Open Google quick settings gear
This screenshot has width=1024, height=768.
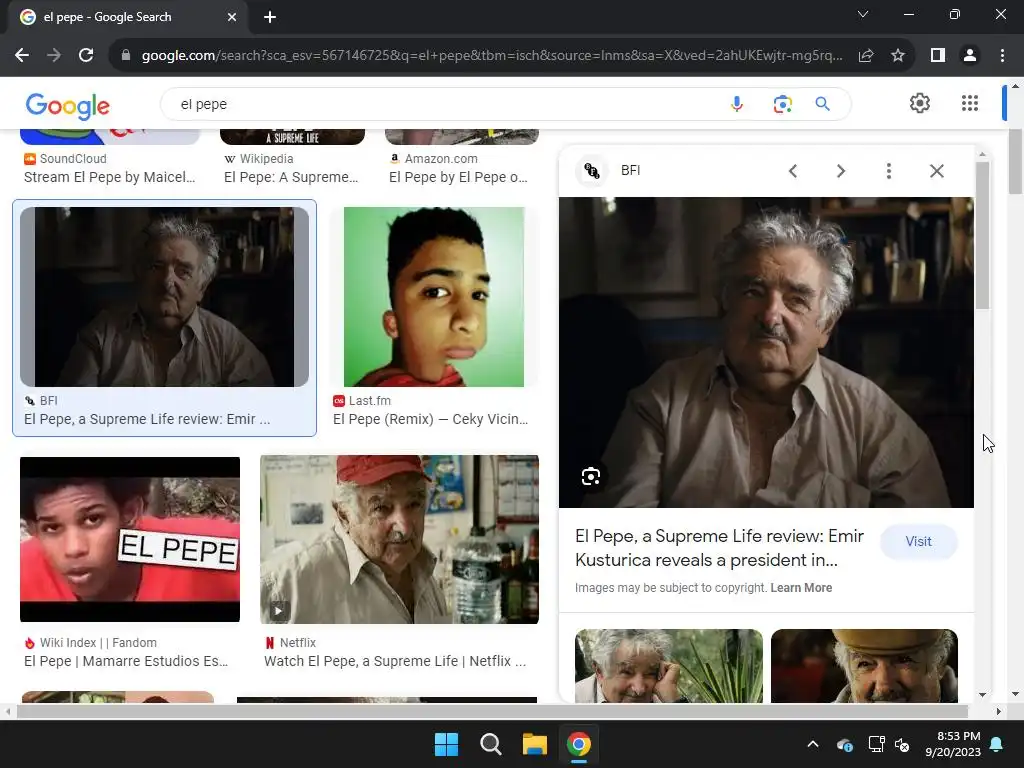pos(920,103)
